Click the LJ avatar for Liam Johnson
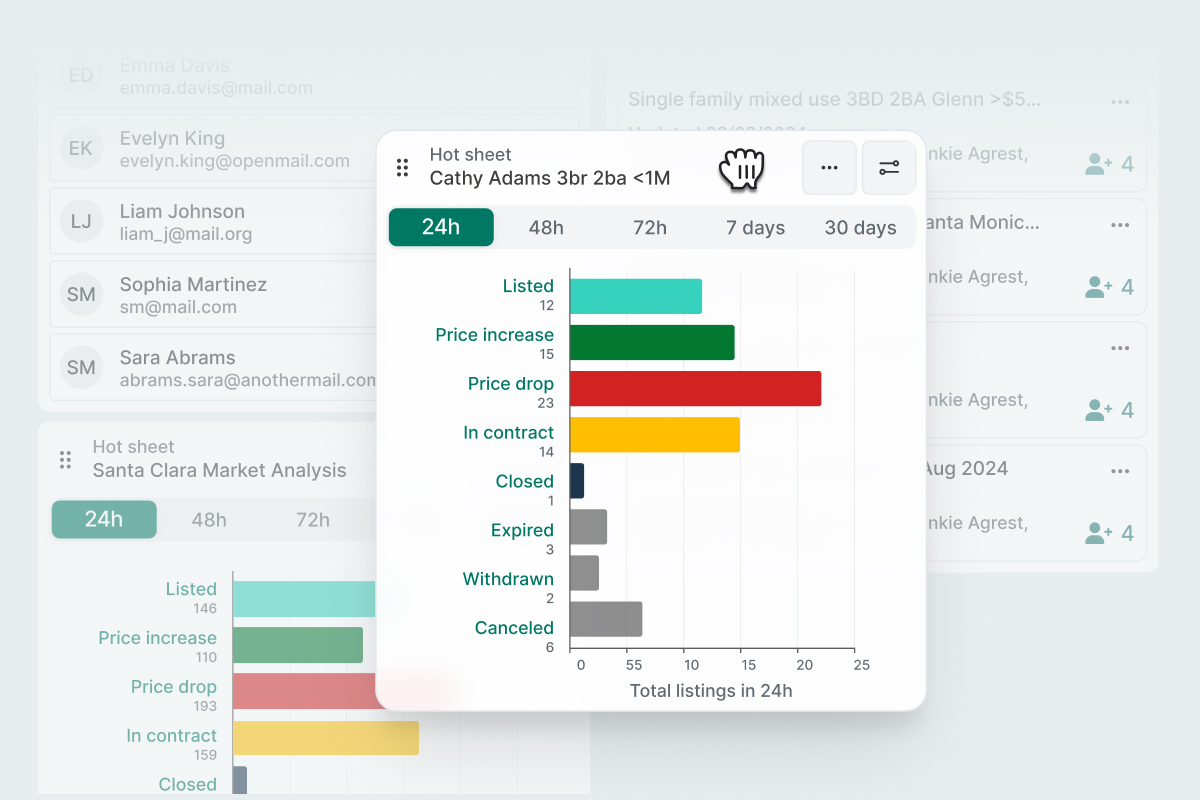Viewport: 1200px width, 800px height. (x=81, y=222)
